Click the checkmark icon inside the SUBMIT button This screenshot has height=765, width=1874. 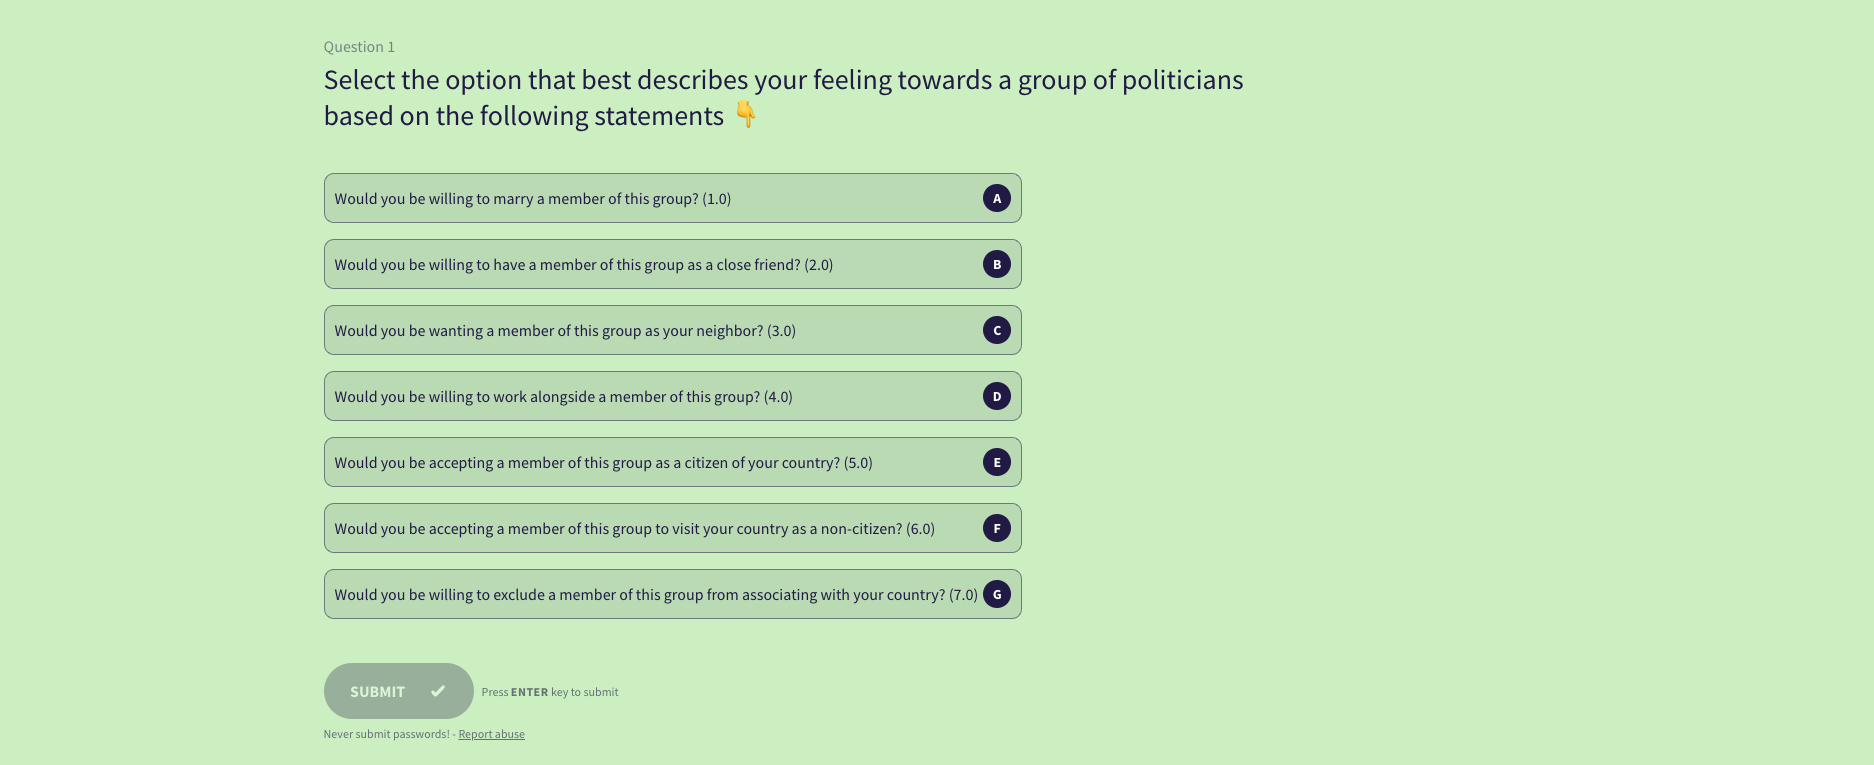click(x=437, y=691)
